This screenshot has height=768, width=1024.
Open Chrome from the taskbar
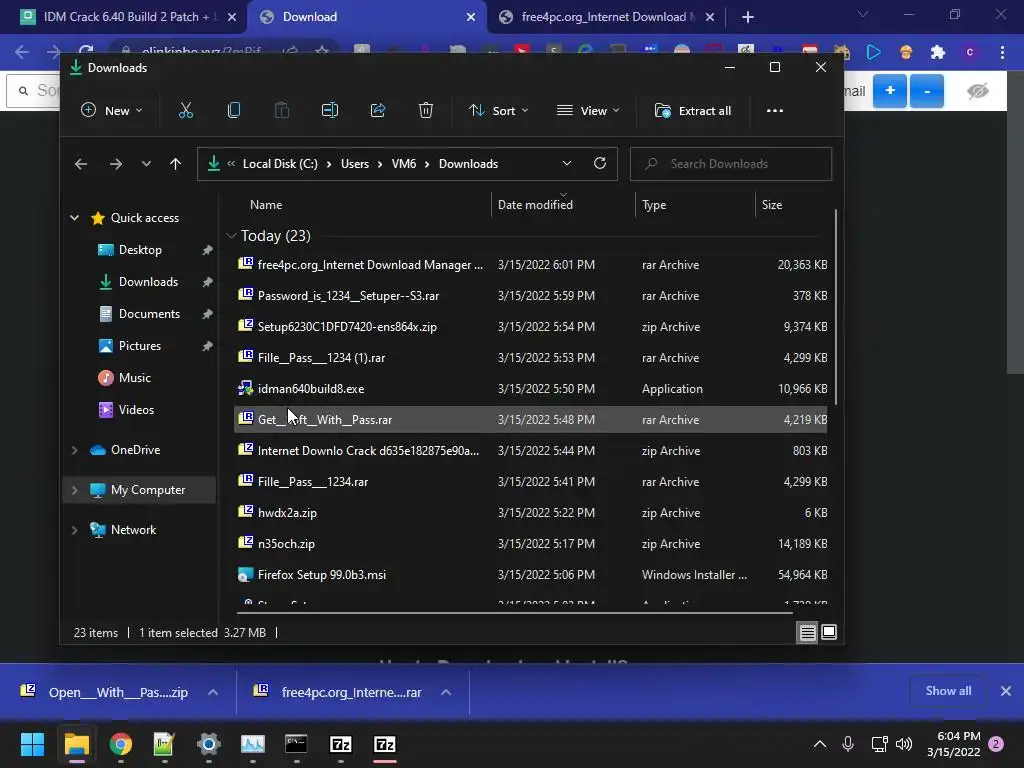click(x=121, y=744)
